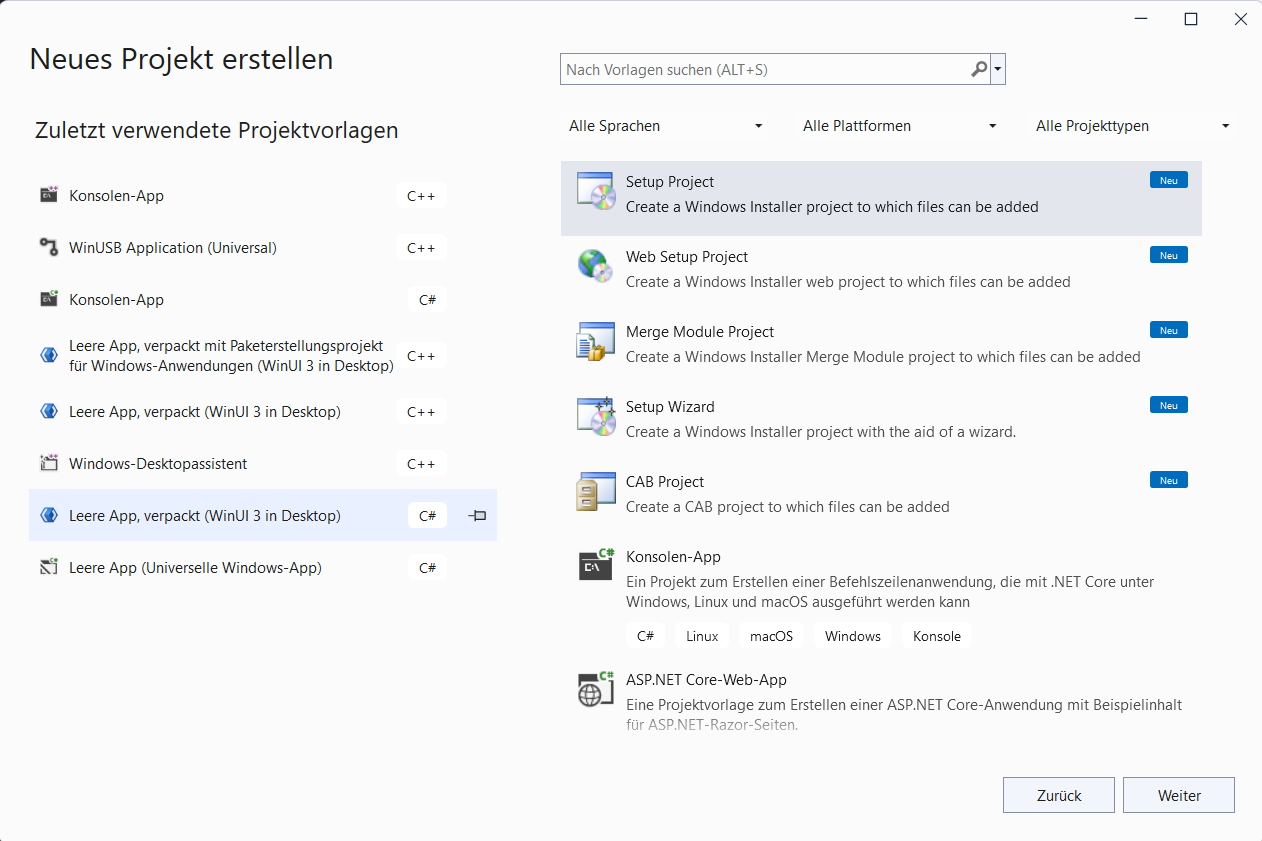This screenshot has width=1262, height=841.
Task: Click the Linux tag under Konsolen-App
Action: point(702,636)
